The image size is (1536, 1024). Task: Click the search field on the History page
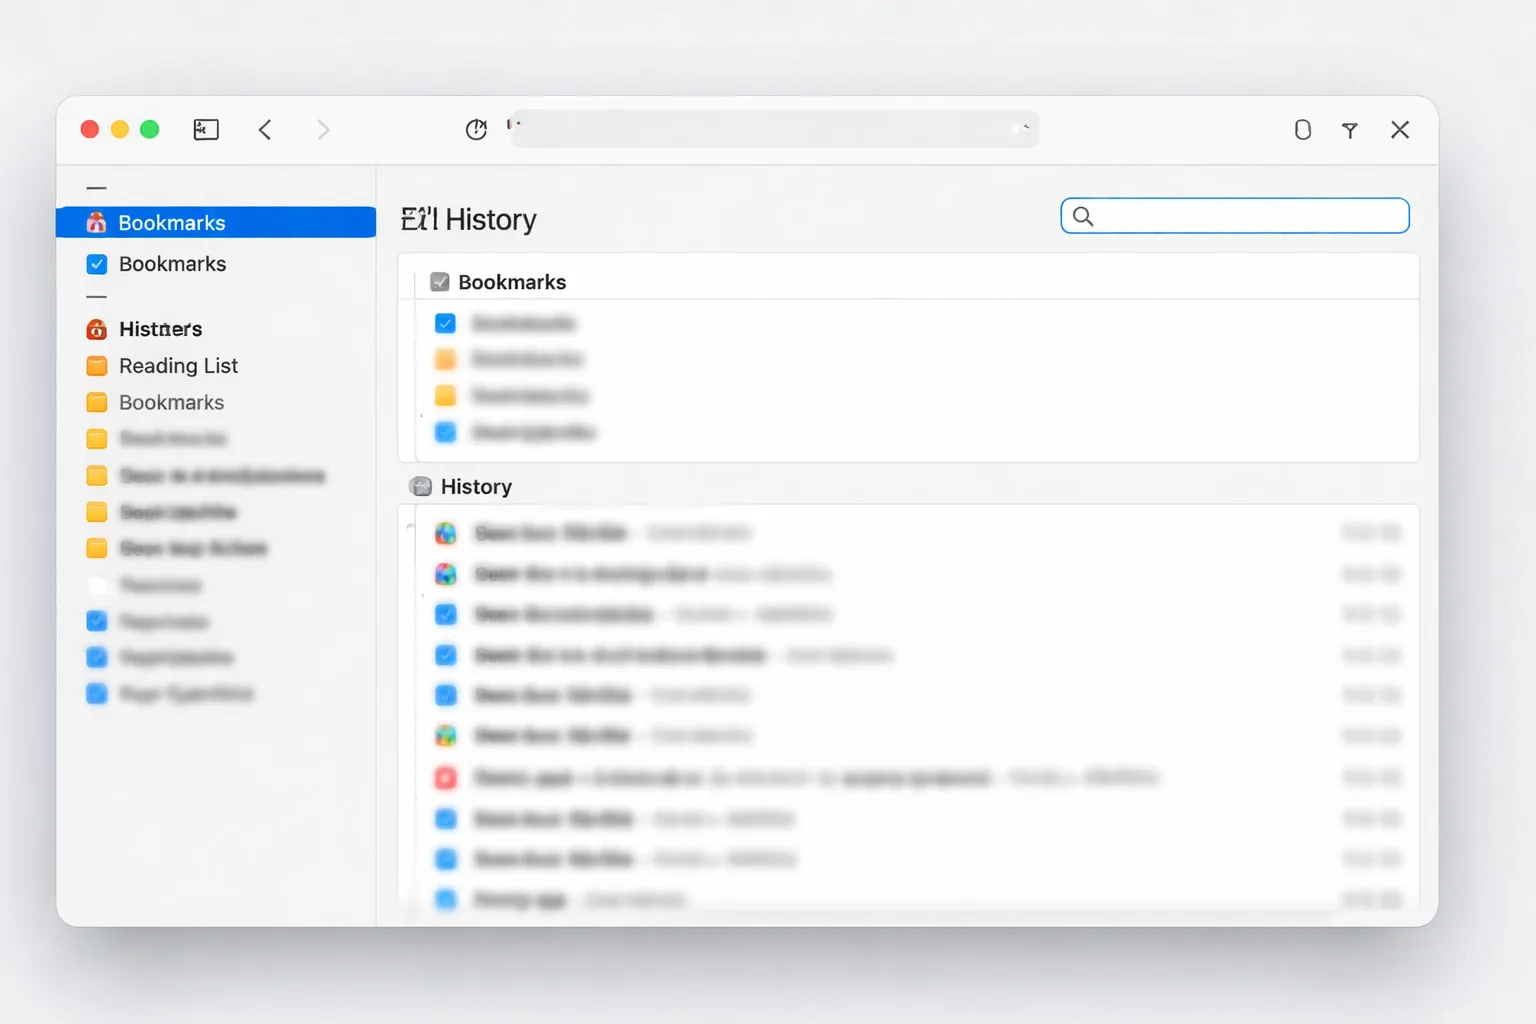(1235, 216)
